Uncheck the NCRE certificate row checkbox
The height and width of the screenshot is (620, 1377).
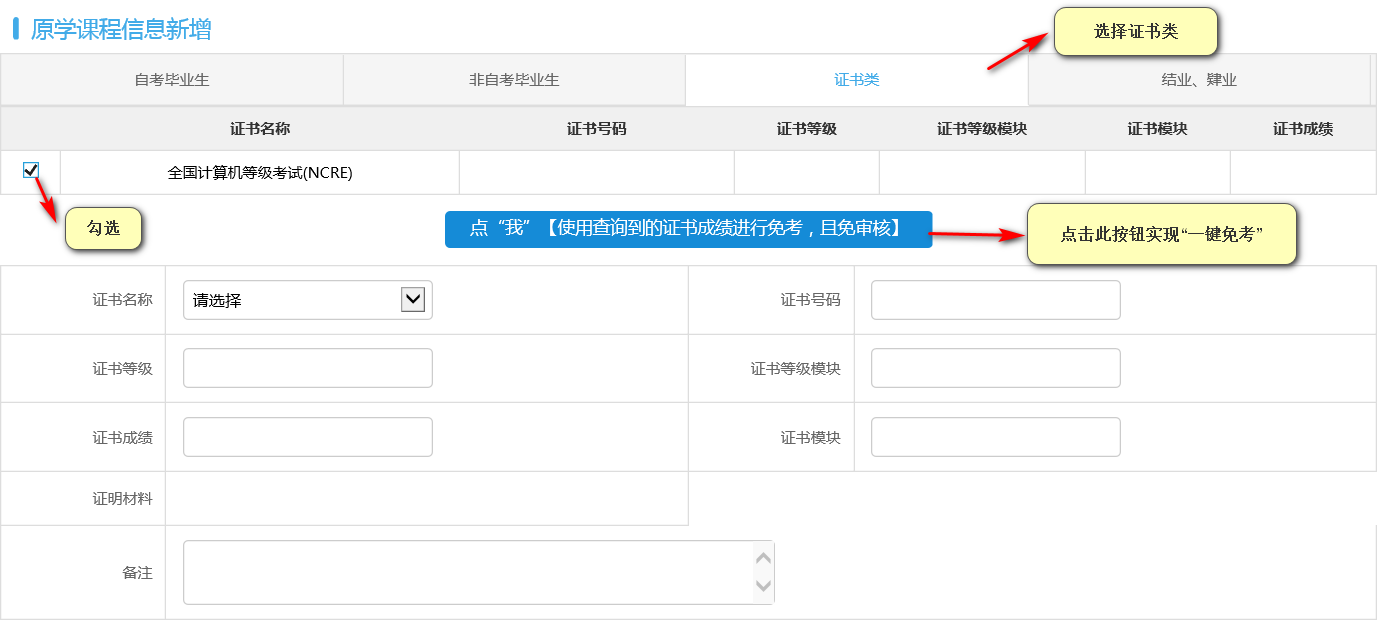coord(30,171)
